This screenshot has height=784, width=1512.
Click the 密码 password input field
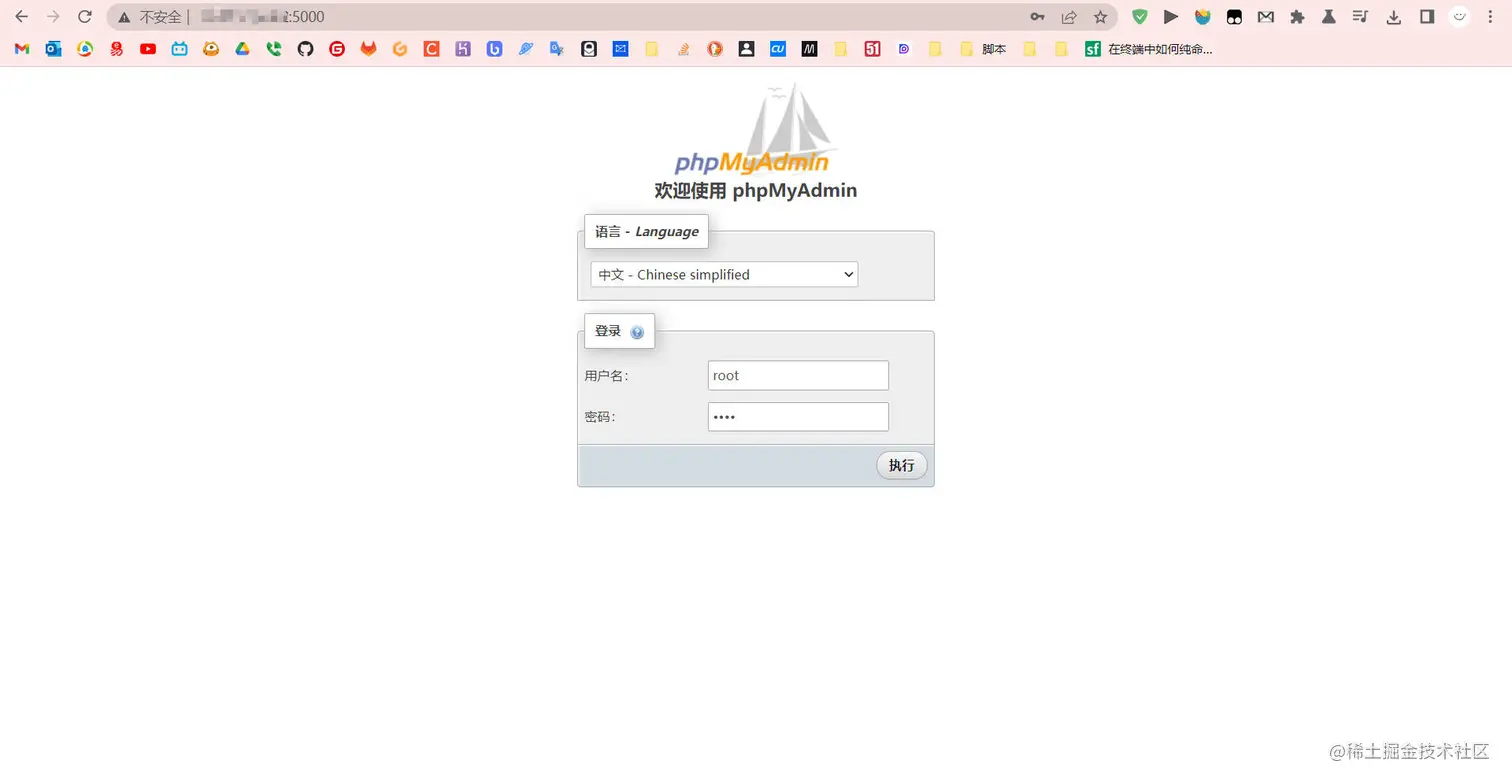click(798, 416)
